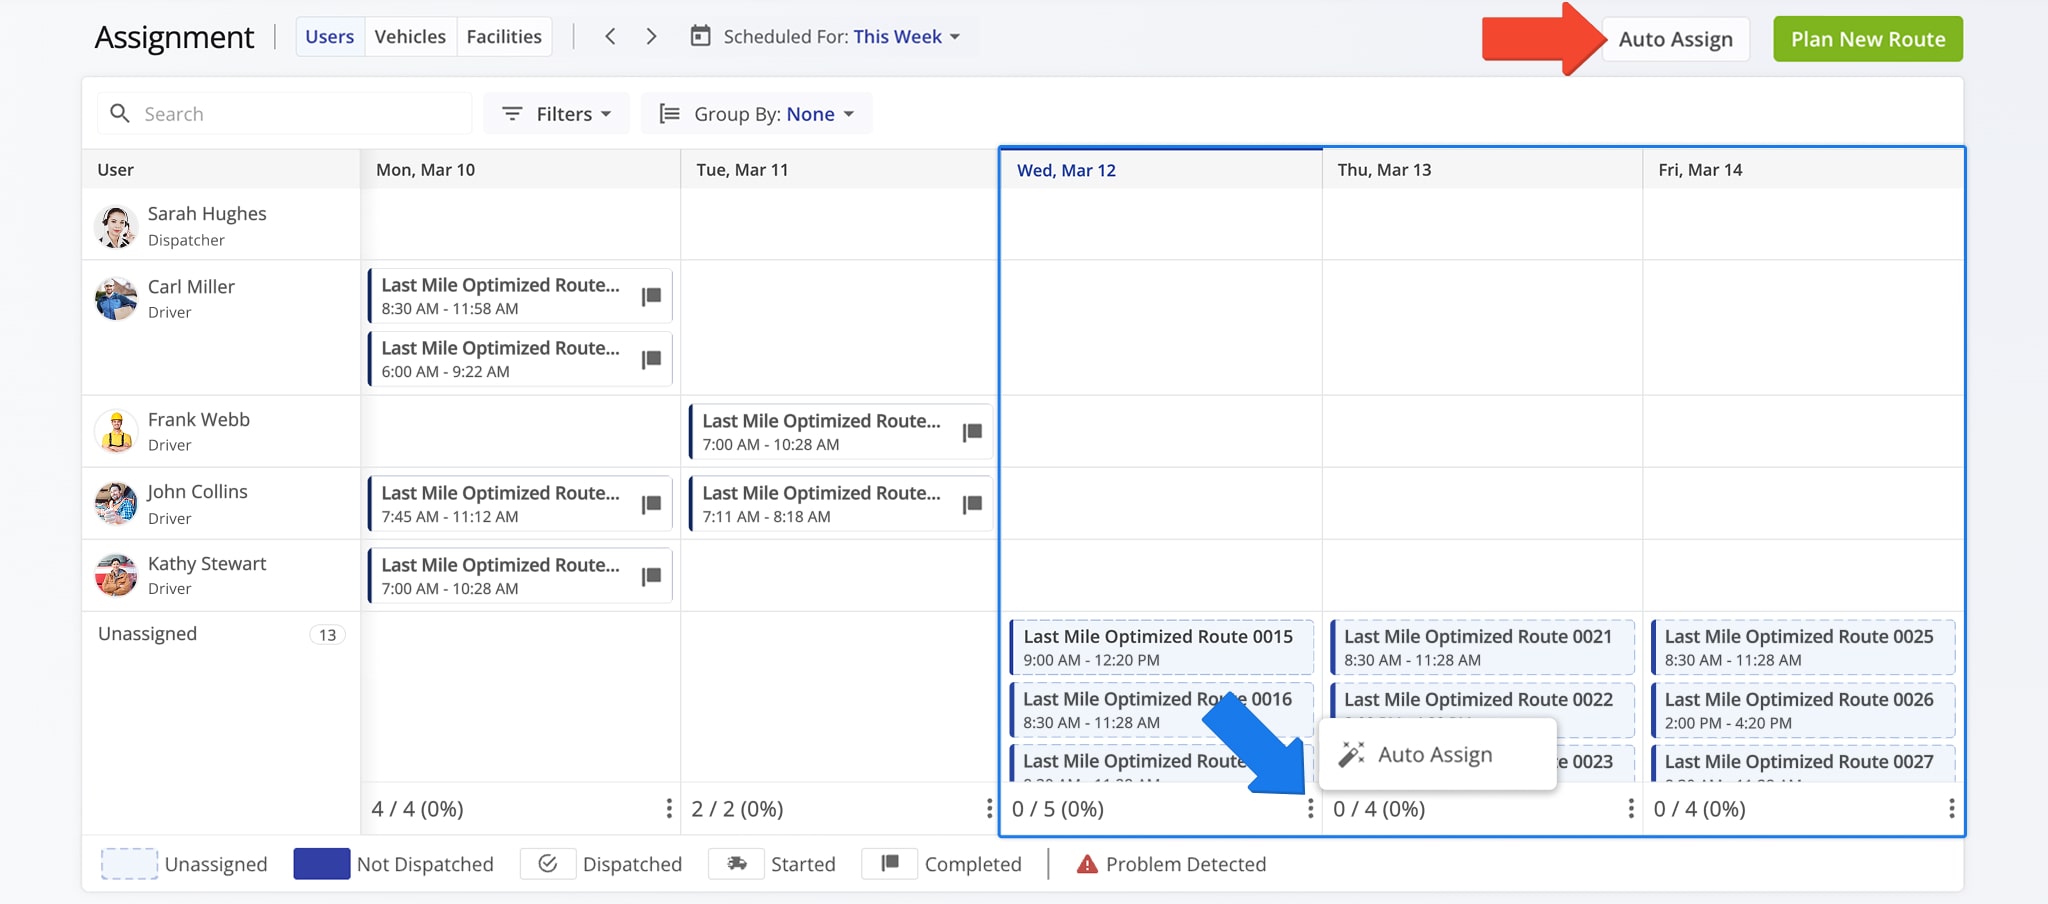
Task: Open the kebab menu under Mon, Mar 10 column
Action: pyautogui.click(x=668, y=808)
